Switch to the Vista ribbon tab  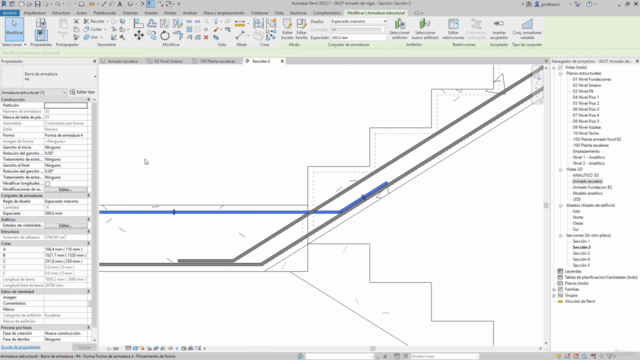[x=279, y=13]
